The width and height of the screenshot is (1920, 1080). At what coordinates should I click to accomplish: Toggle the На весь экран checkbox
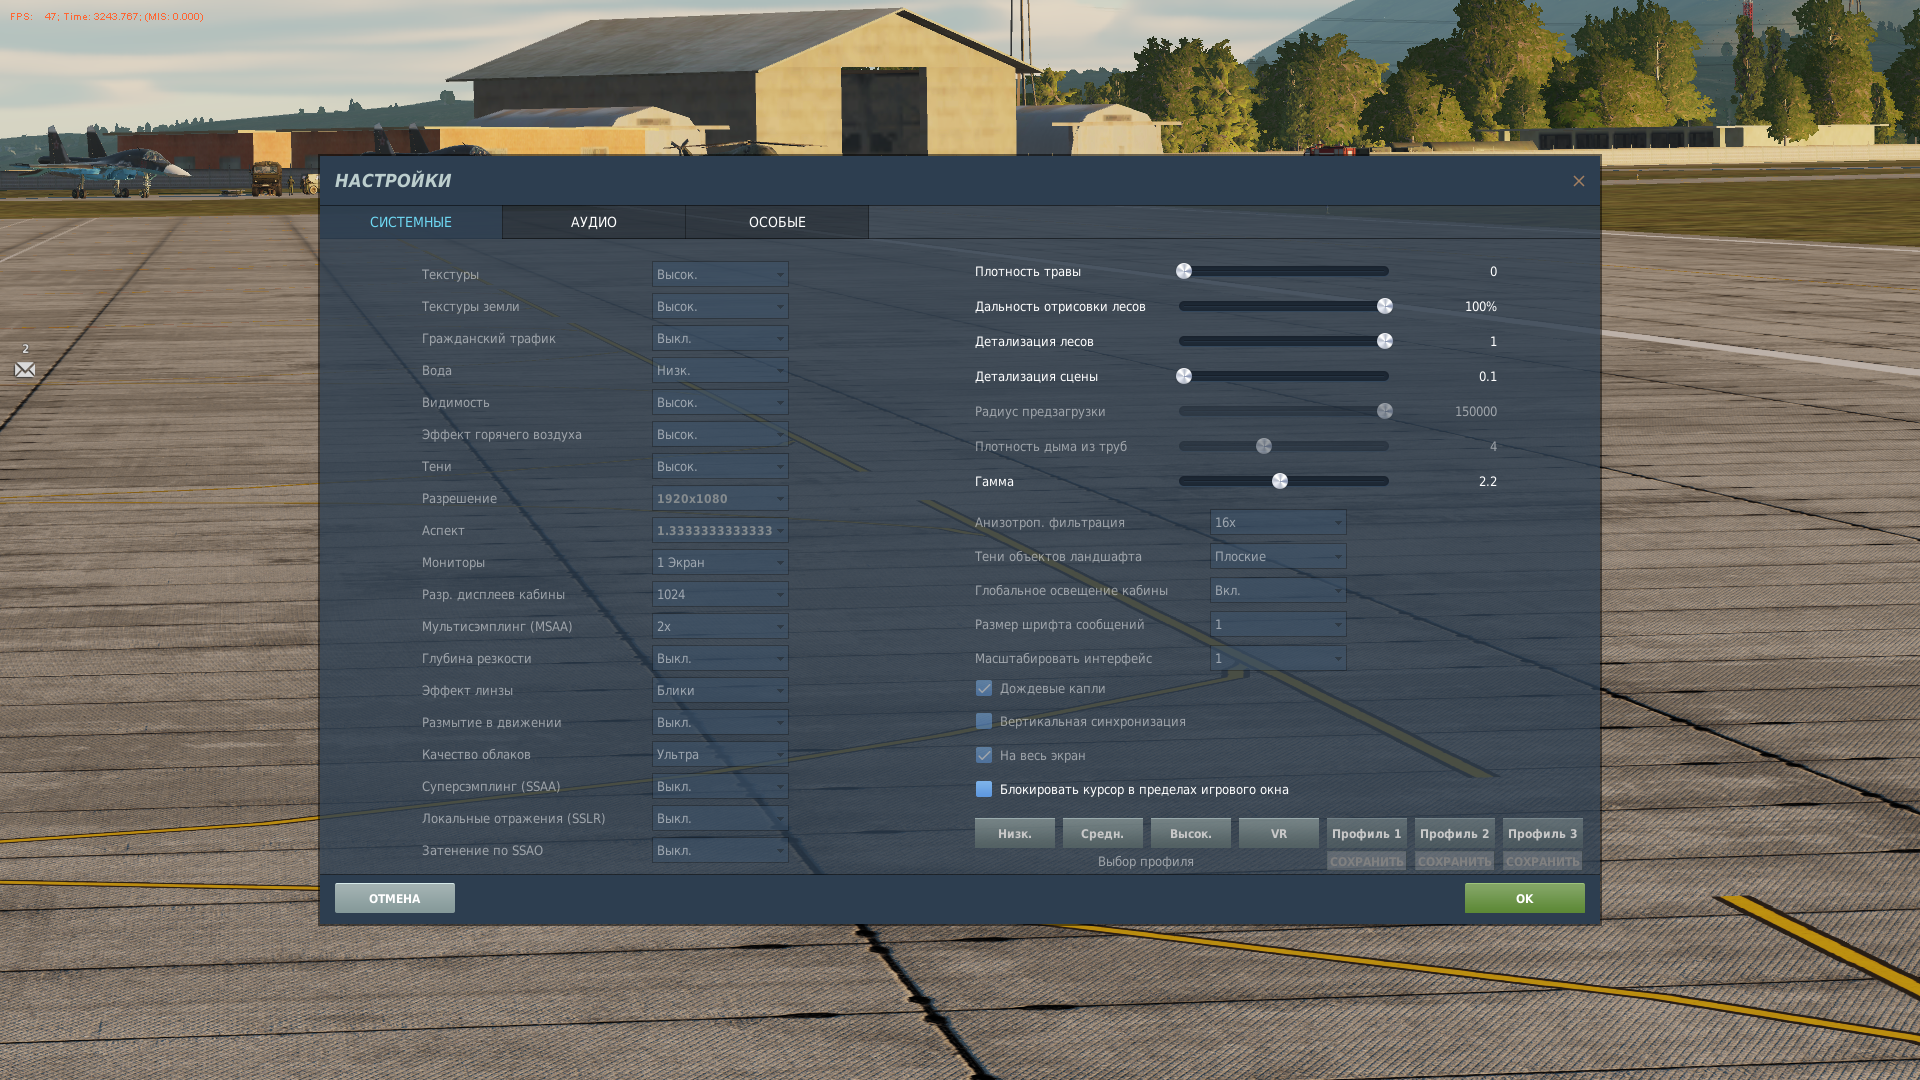[984, 755]
